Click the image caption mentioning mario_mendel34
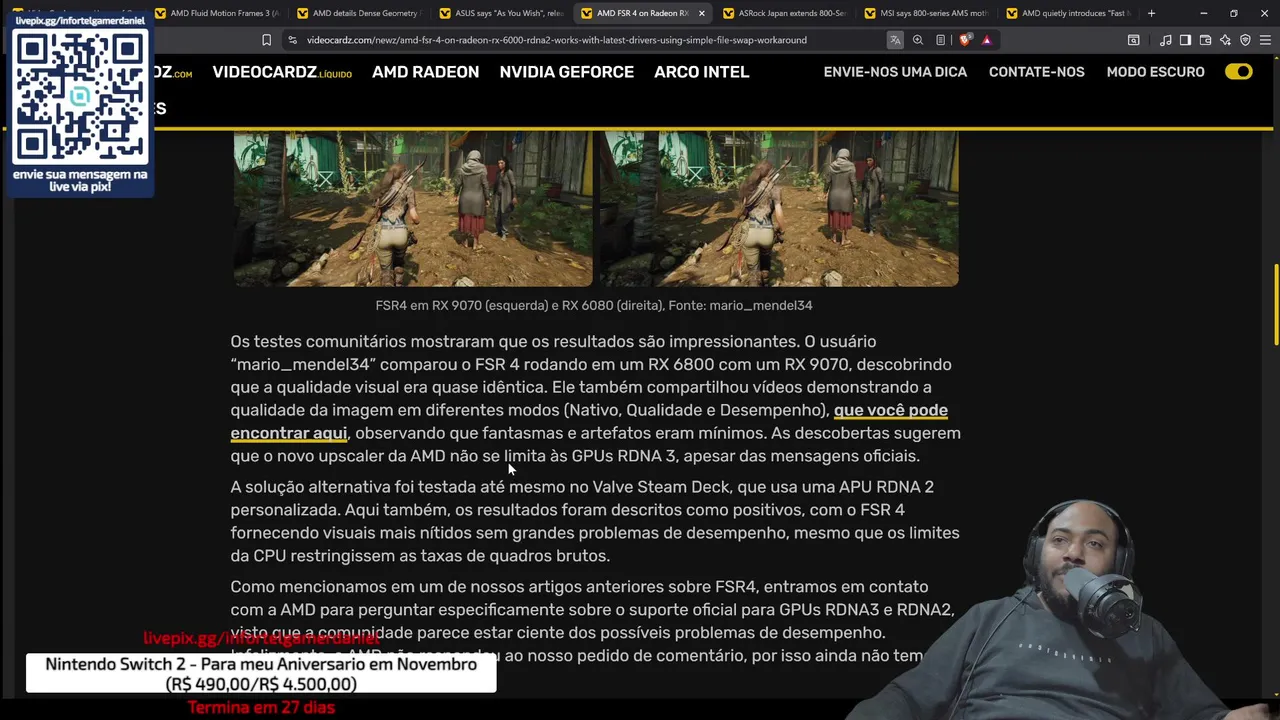 [x=594, y=305]
